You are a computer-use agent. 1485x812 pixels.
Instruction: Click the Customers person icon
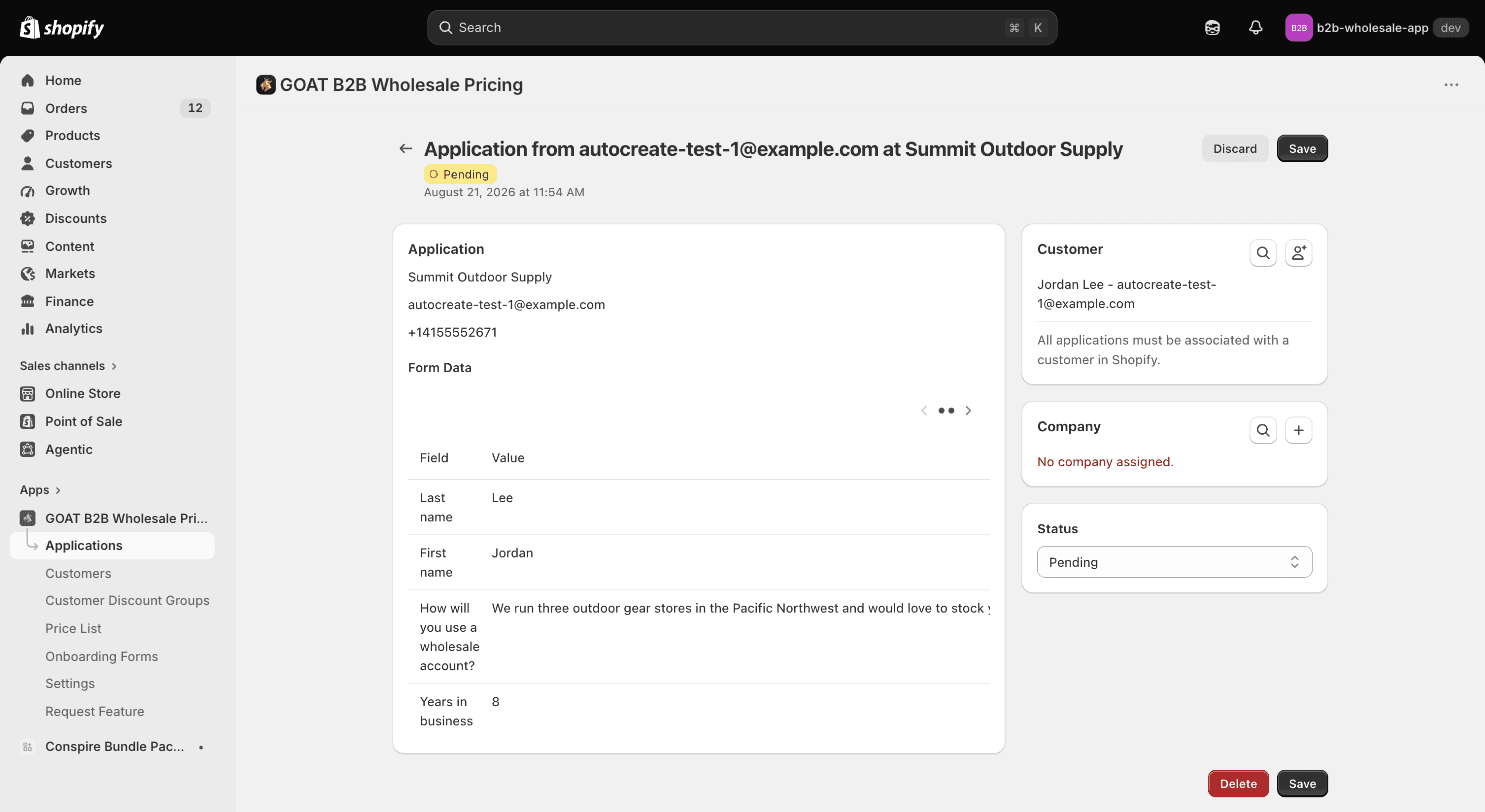(x=28, y=163)
